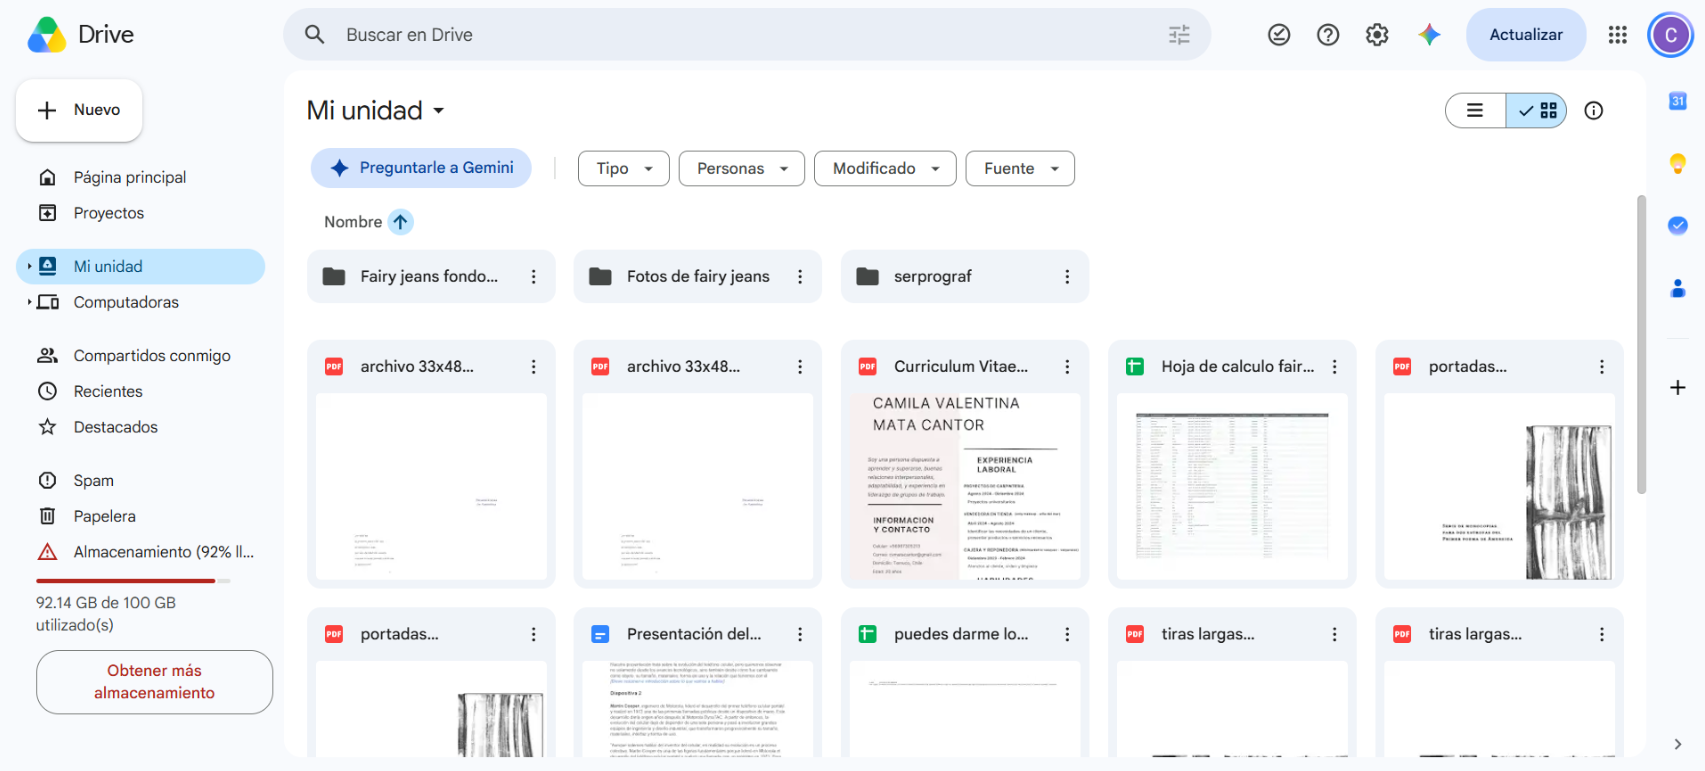Open the Hoja de calculo spreadsheet thumbnail
The image size is (1705, 771).
coord(1232,486)
